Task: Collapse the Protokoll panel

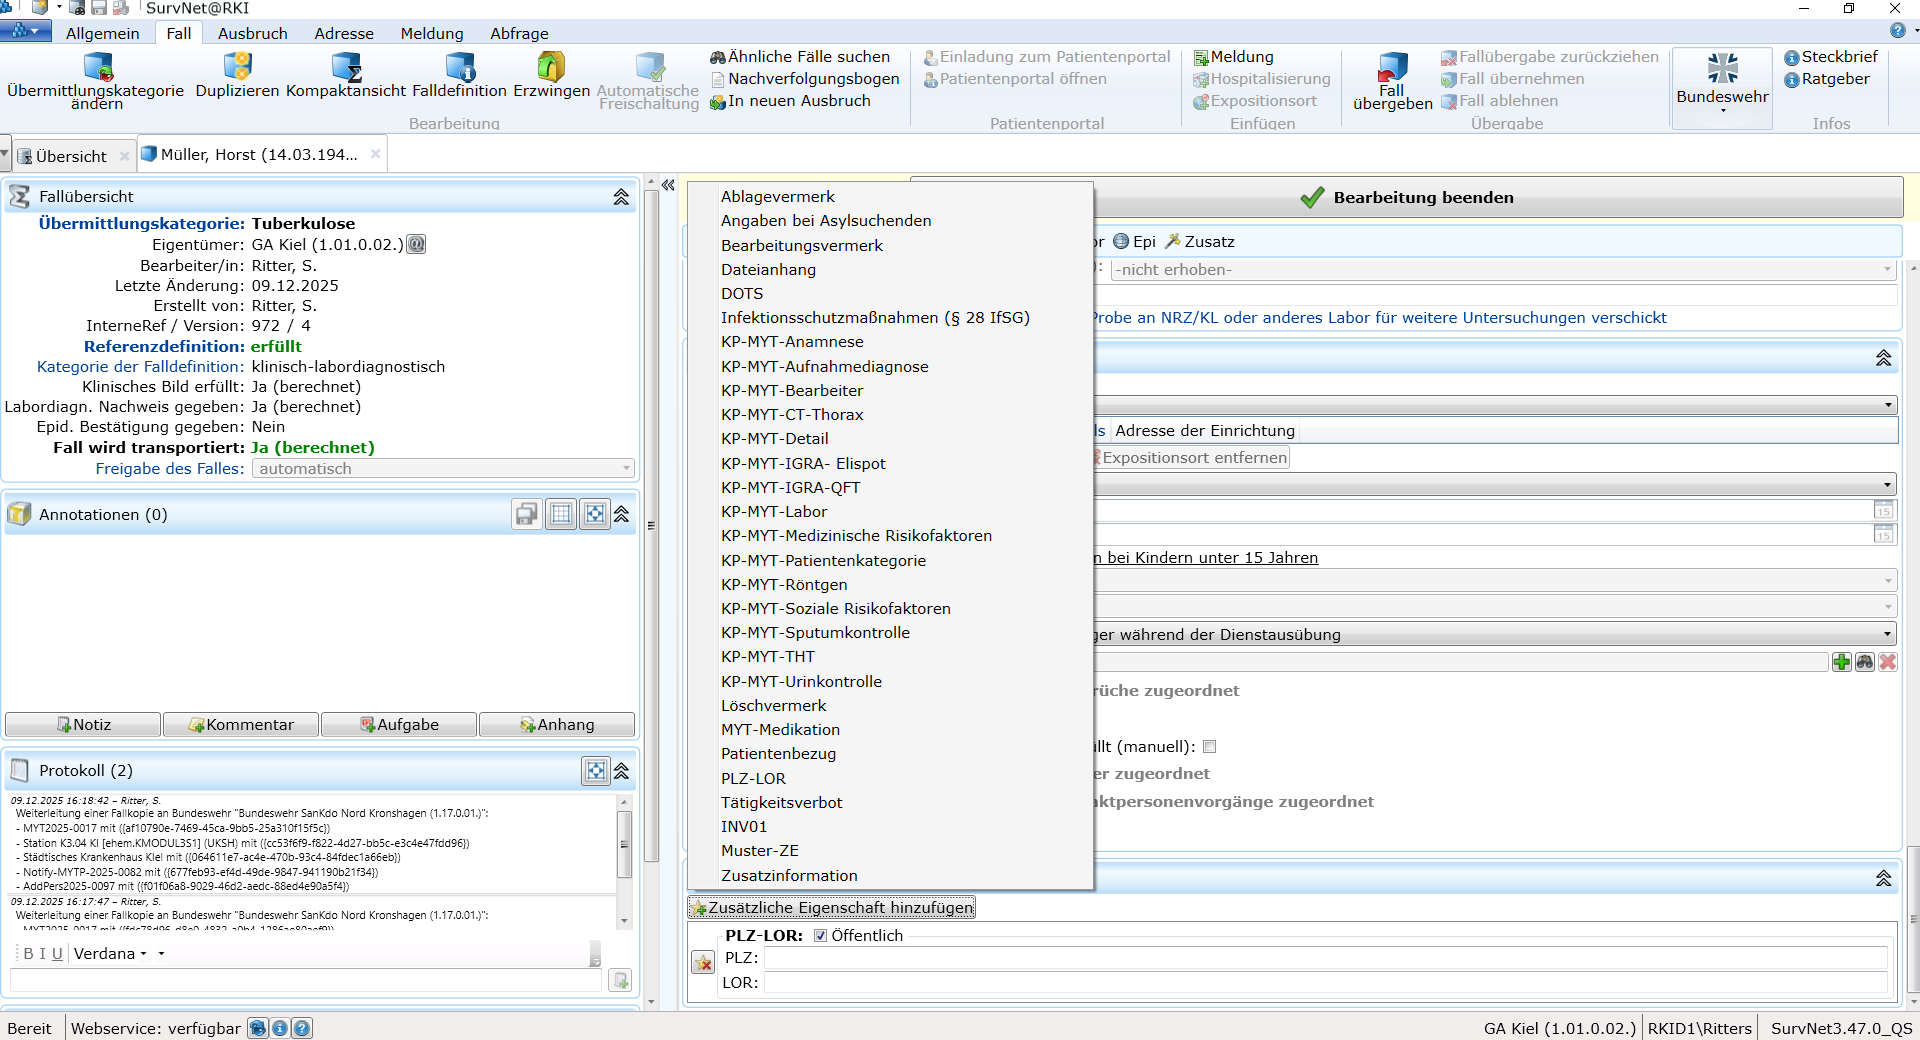Action: [x=621, y=771]
